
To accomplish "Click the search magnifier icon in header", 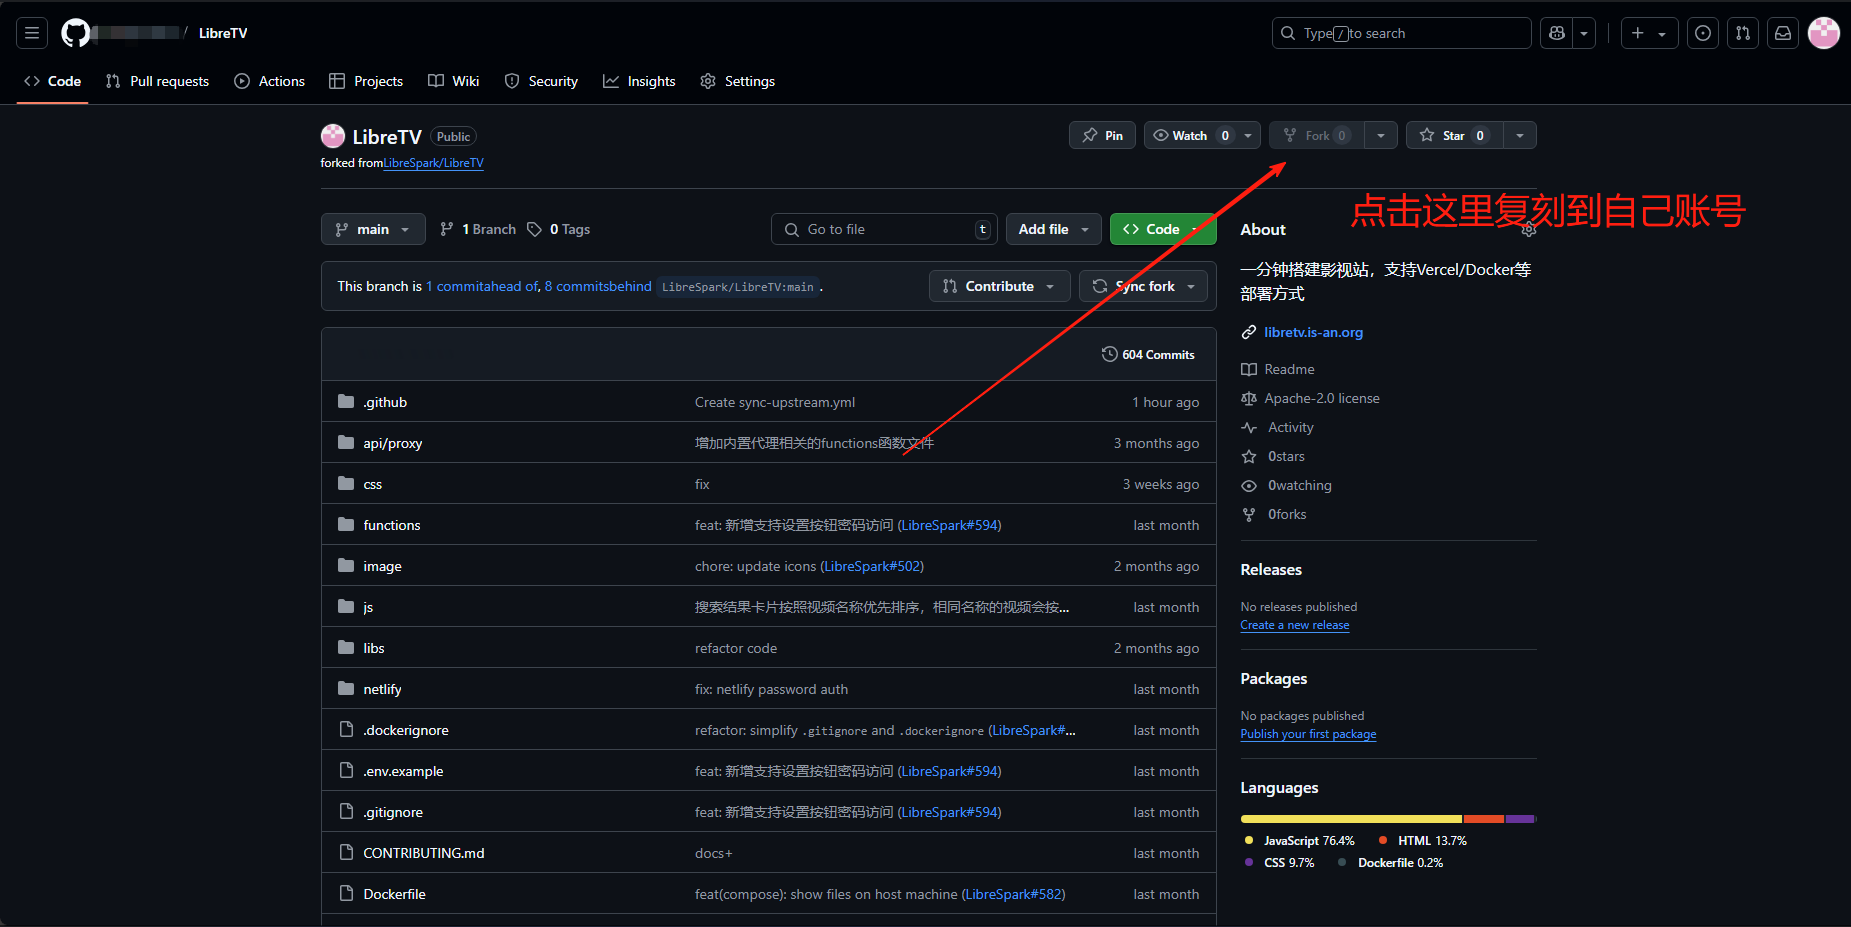I will coord(1288,33).
